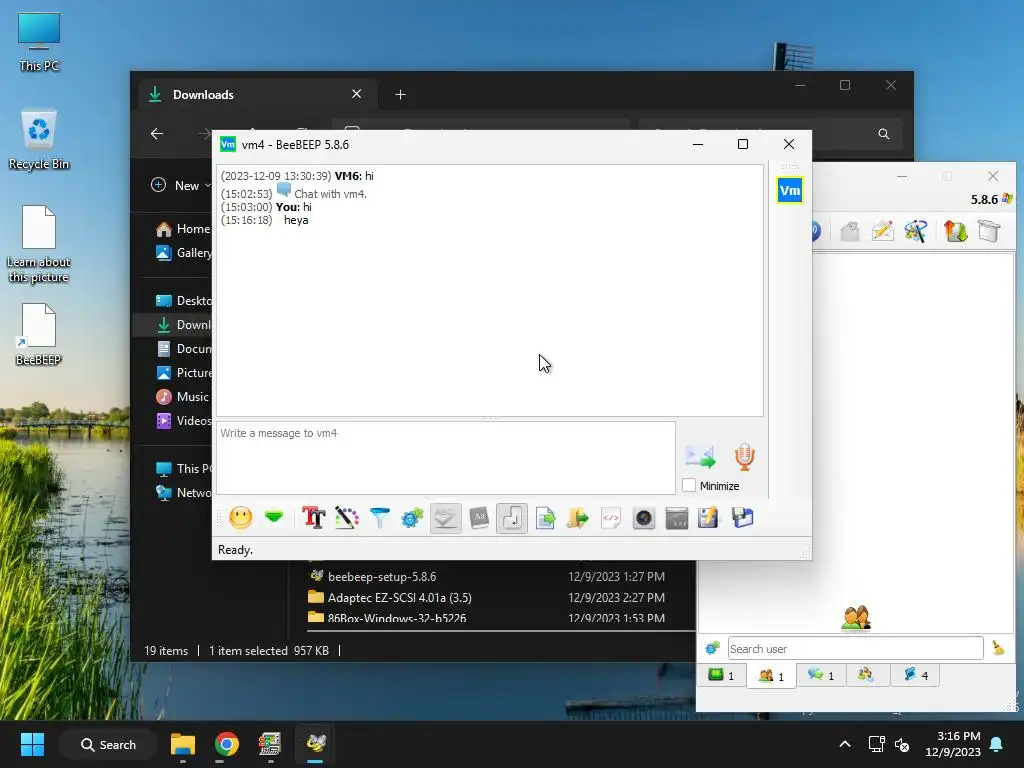
Task: Send message with envelope arrow button
Action: 700,456
